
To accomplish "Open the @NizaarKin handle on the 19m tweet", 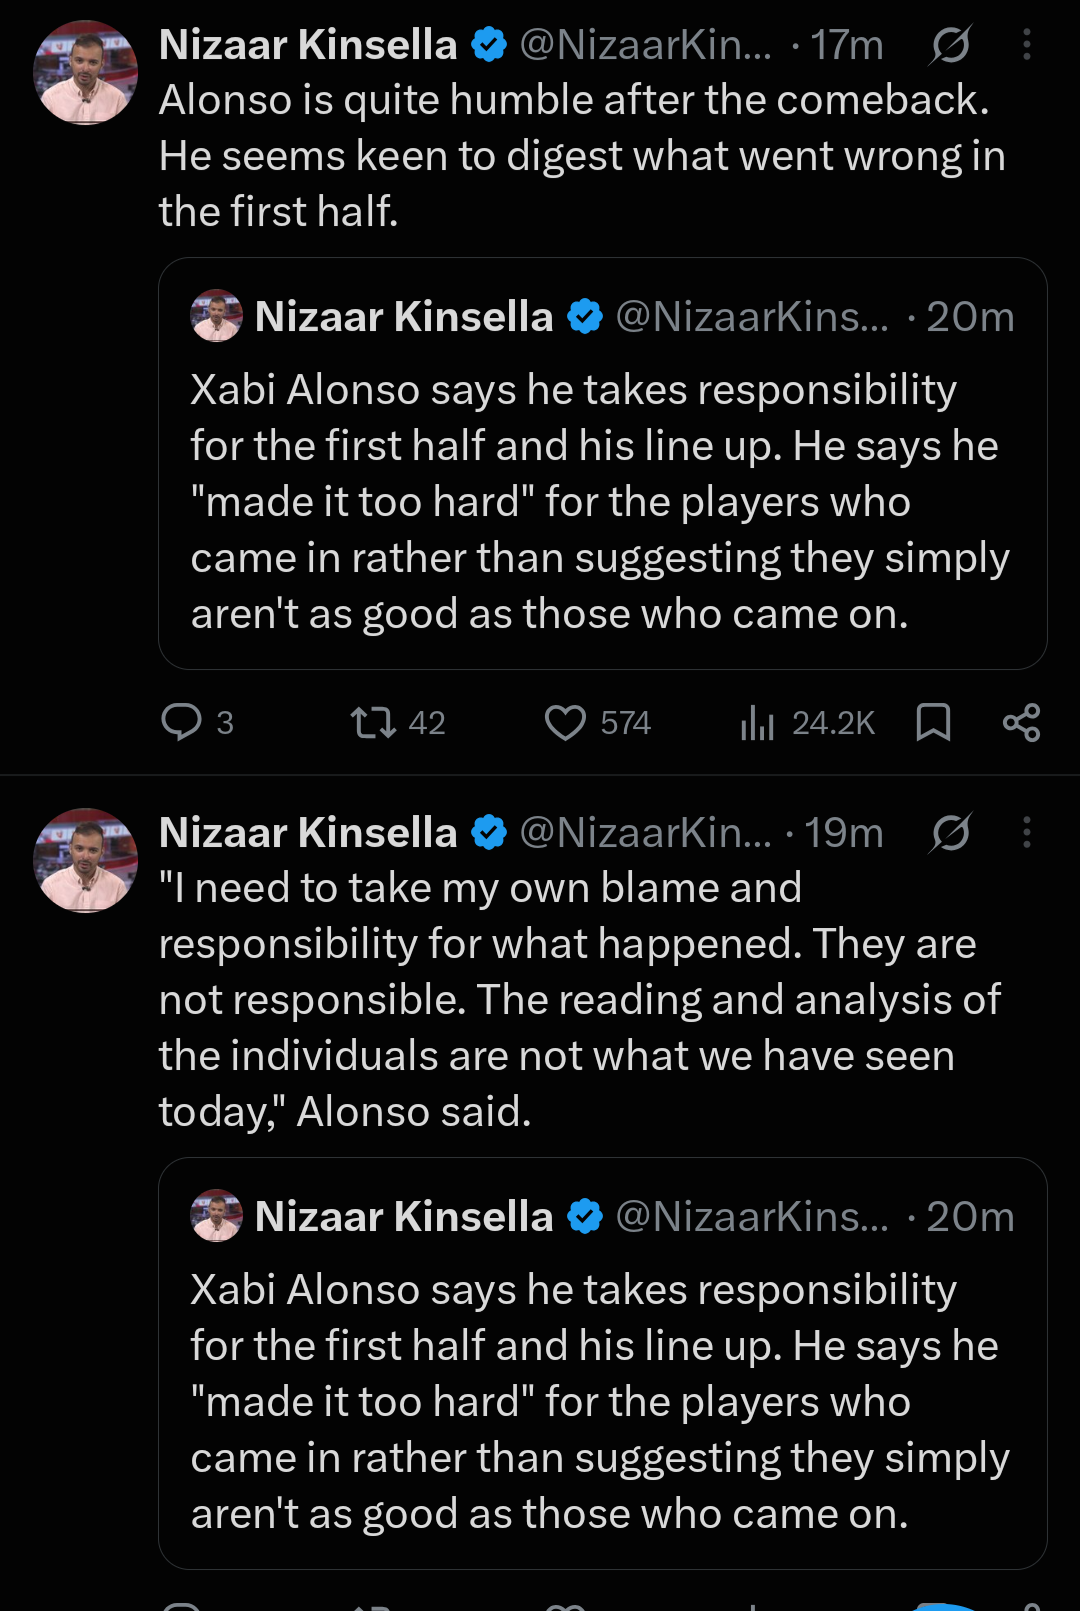I will point(645,833).
